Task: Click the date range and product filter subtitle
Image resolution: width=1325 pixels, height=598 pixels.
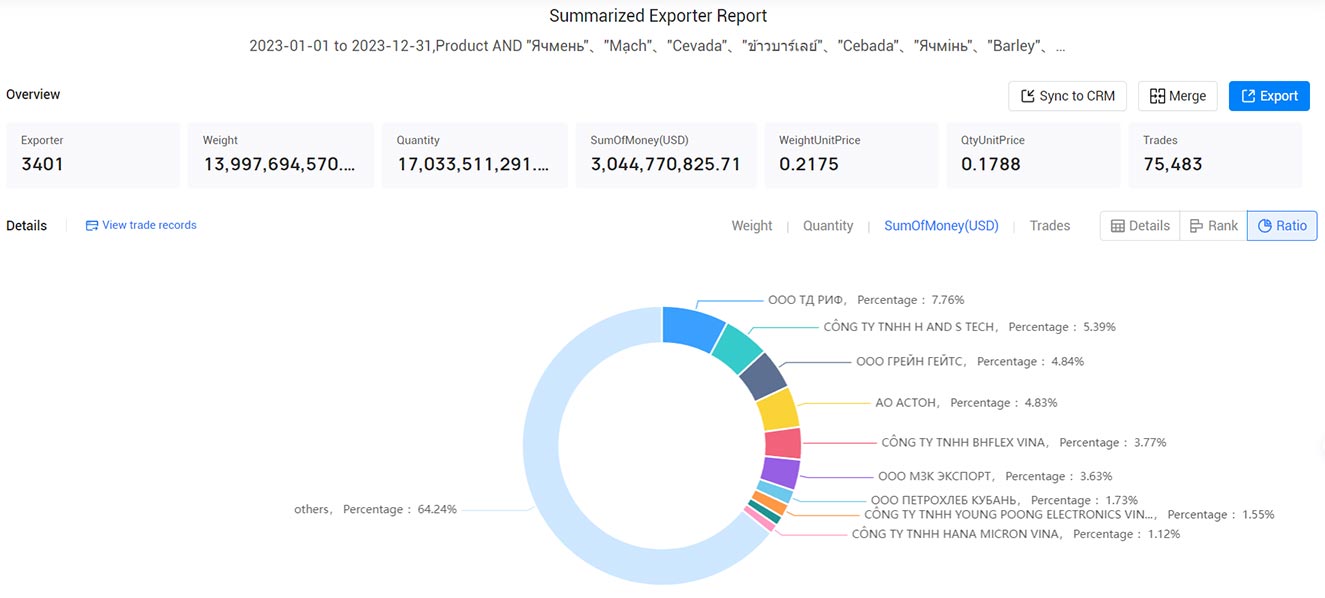Action: pyautogui.click(x=657, y=47)
